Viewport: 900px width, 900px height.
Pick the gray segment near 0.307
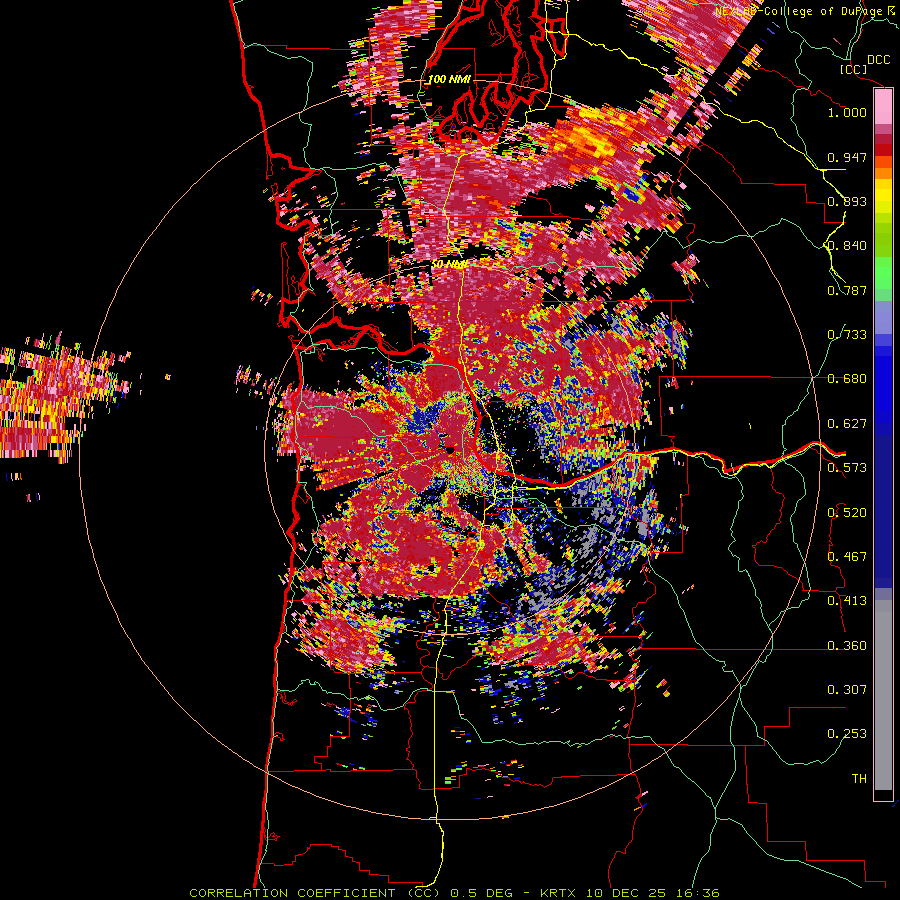(x=883, y=695)
